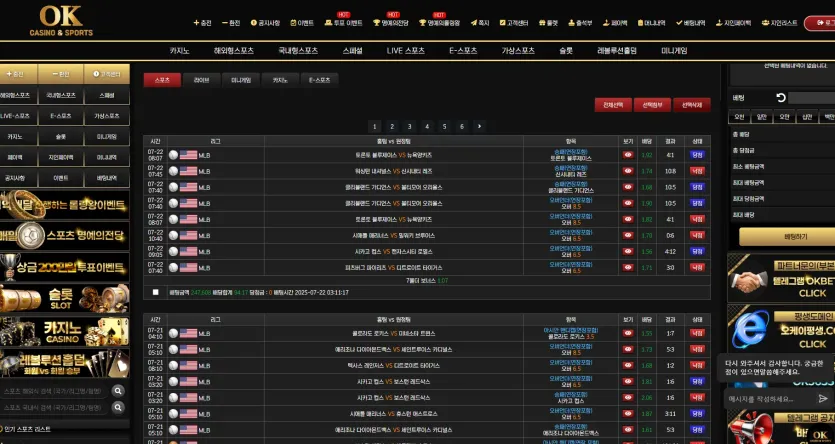The image size is (835, 444).
Task: Open the 카지노 CASINO banner in sidebar
Action: pos(64,331)
